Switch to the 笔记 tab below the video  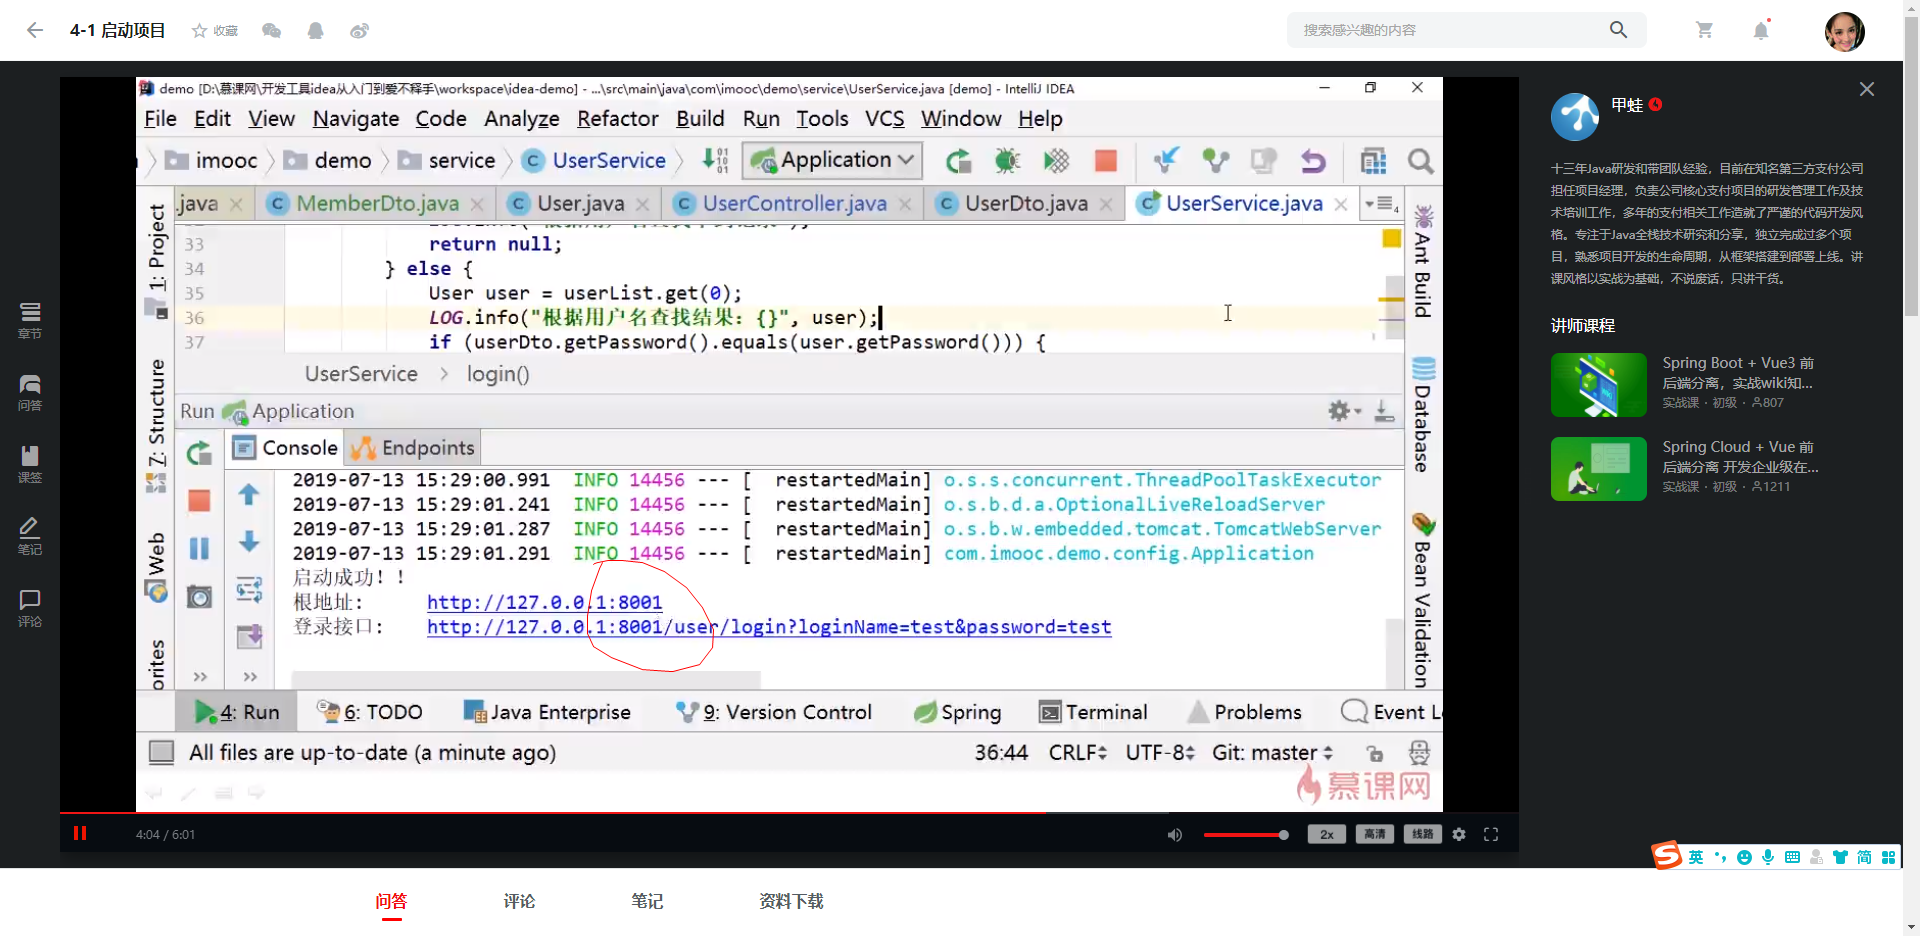pos(647,901)
